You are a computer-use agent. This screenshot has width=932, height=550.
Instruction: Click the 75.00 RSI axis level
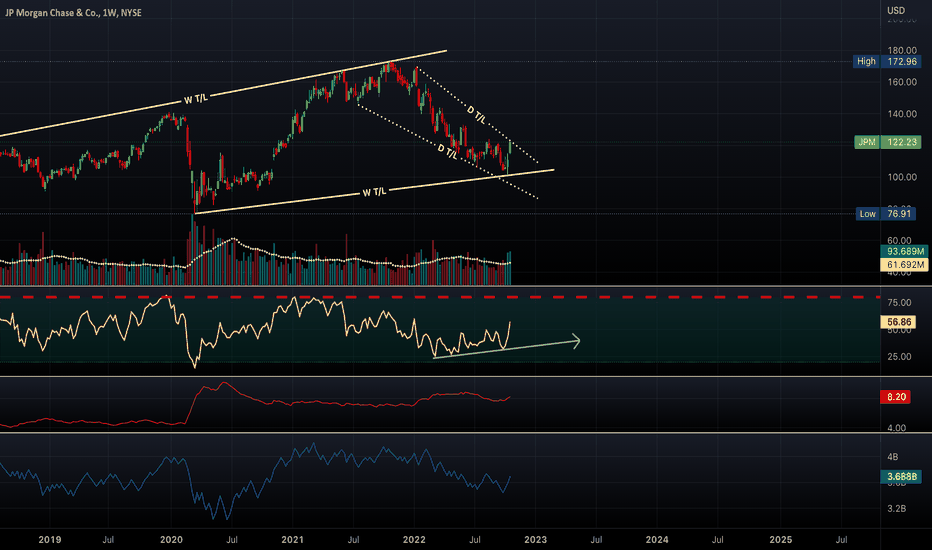click(x=899, y=303)
